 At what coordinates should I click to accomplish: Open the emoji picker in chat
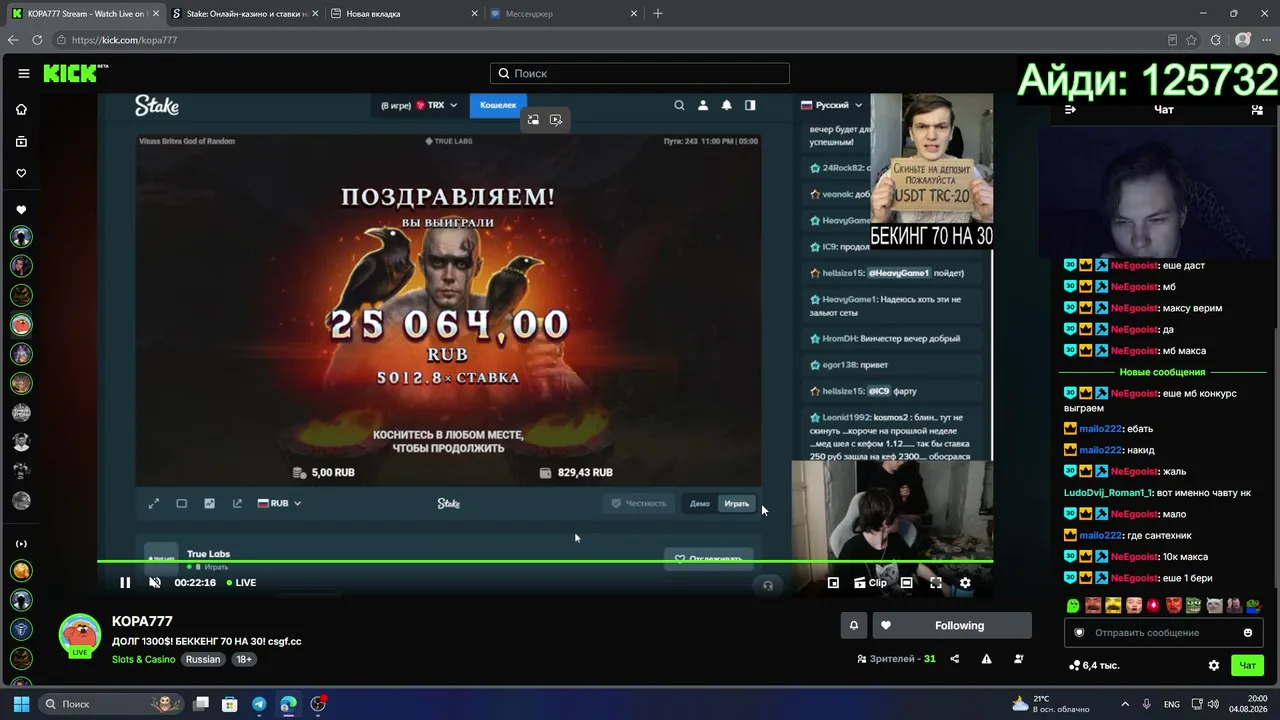click(x=1248, y=633)
